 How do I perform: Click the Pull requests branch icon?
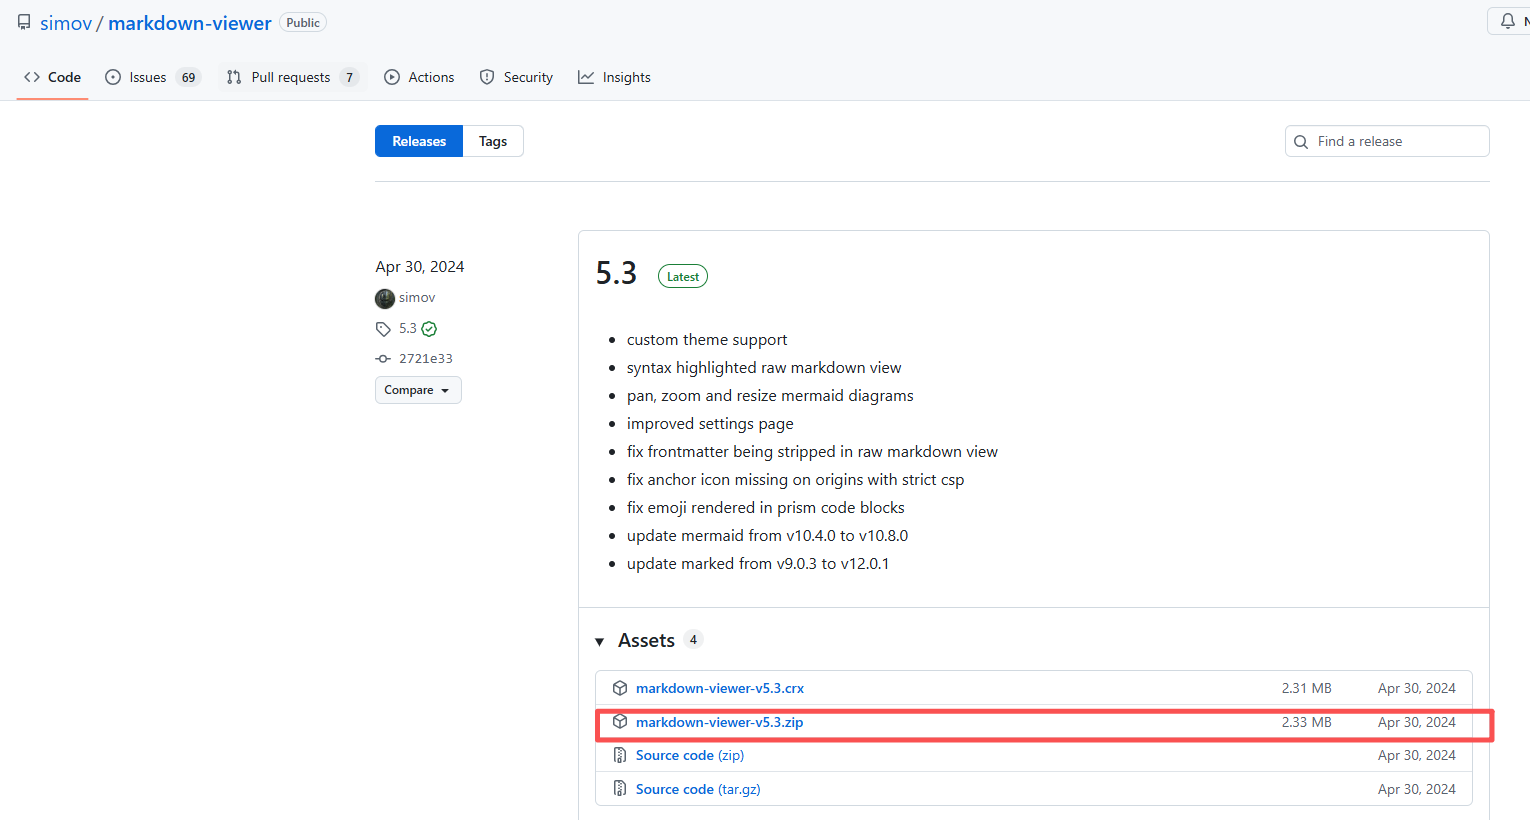coord(234,77)
